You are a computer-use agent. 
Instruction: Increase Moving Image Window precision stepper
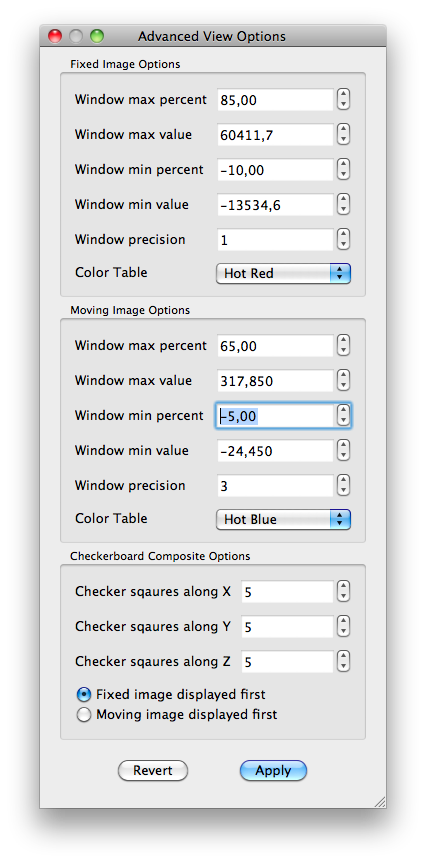(343, 480)
